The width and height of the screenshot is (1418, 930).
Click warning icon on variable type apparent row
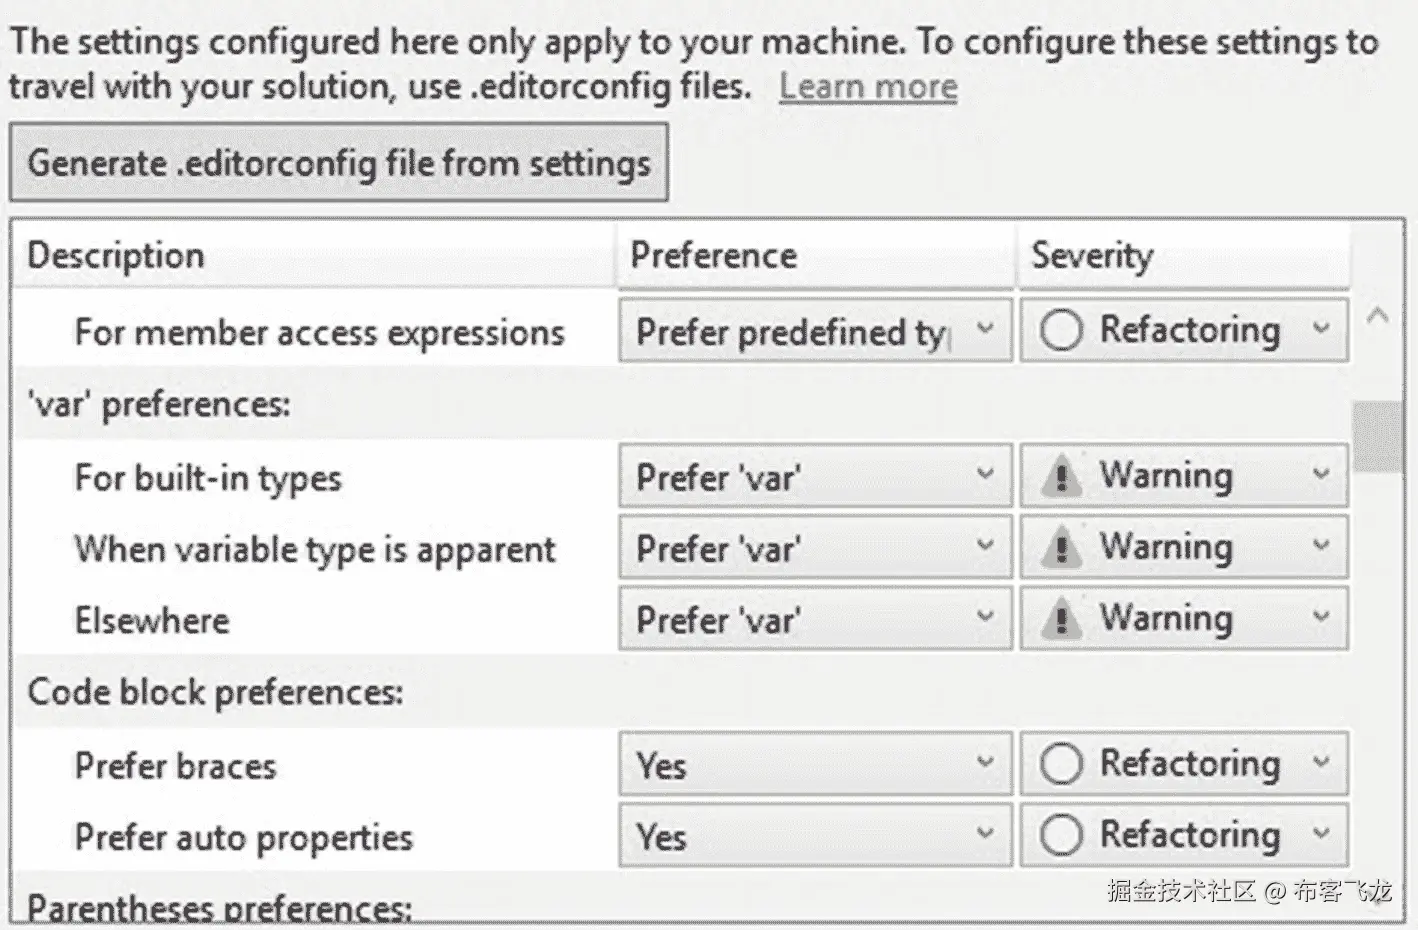click(1061, 548)
